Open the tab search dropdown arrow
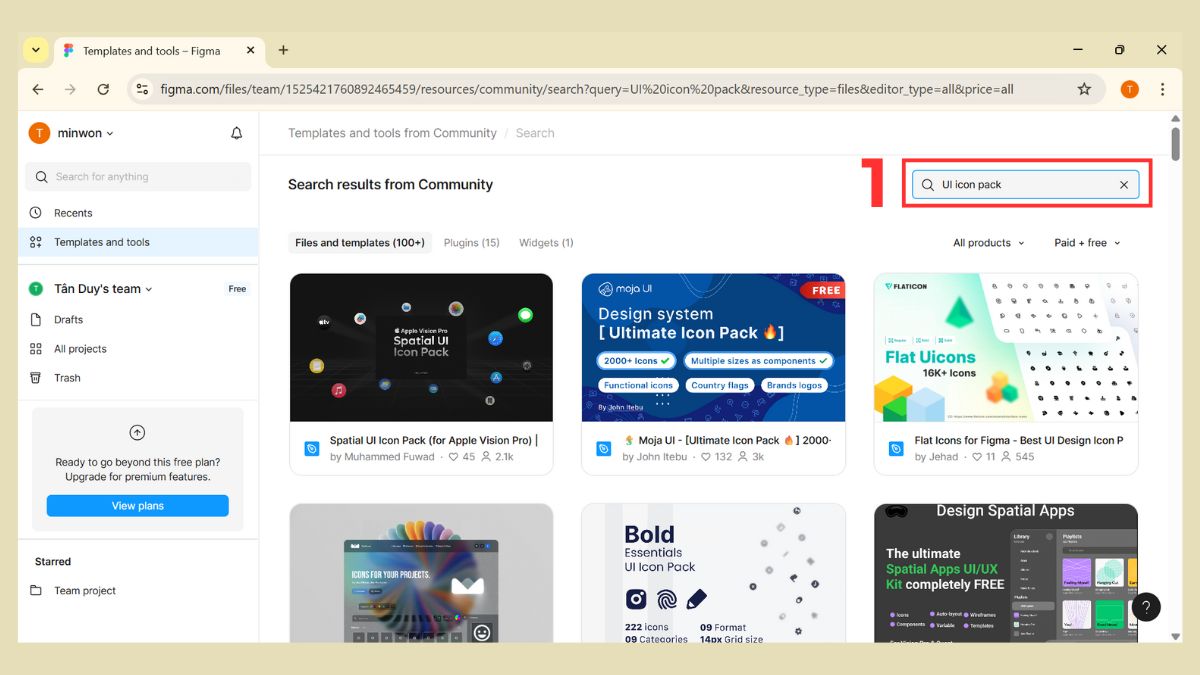 click(35, 50)
